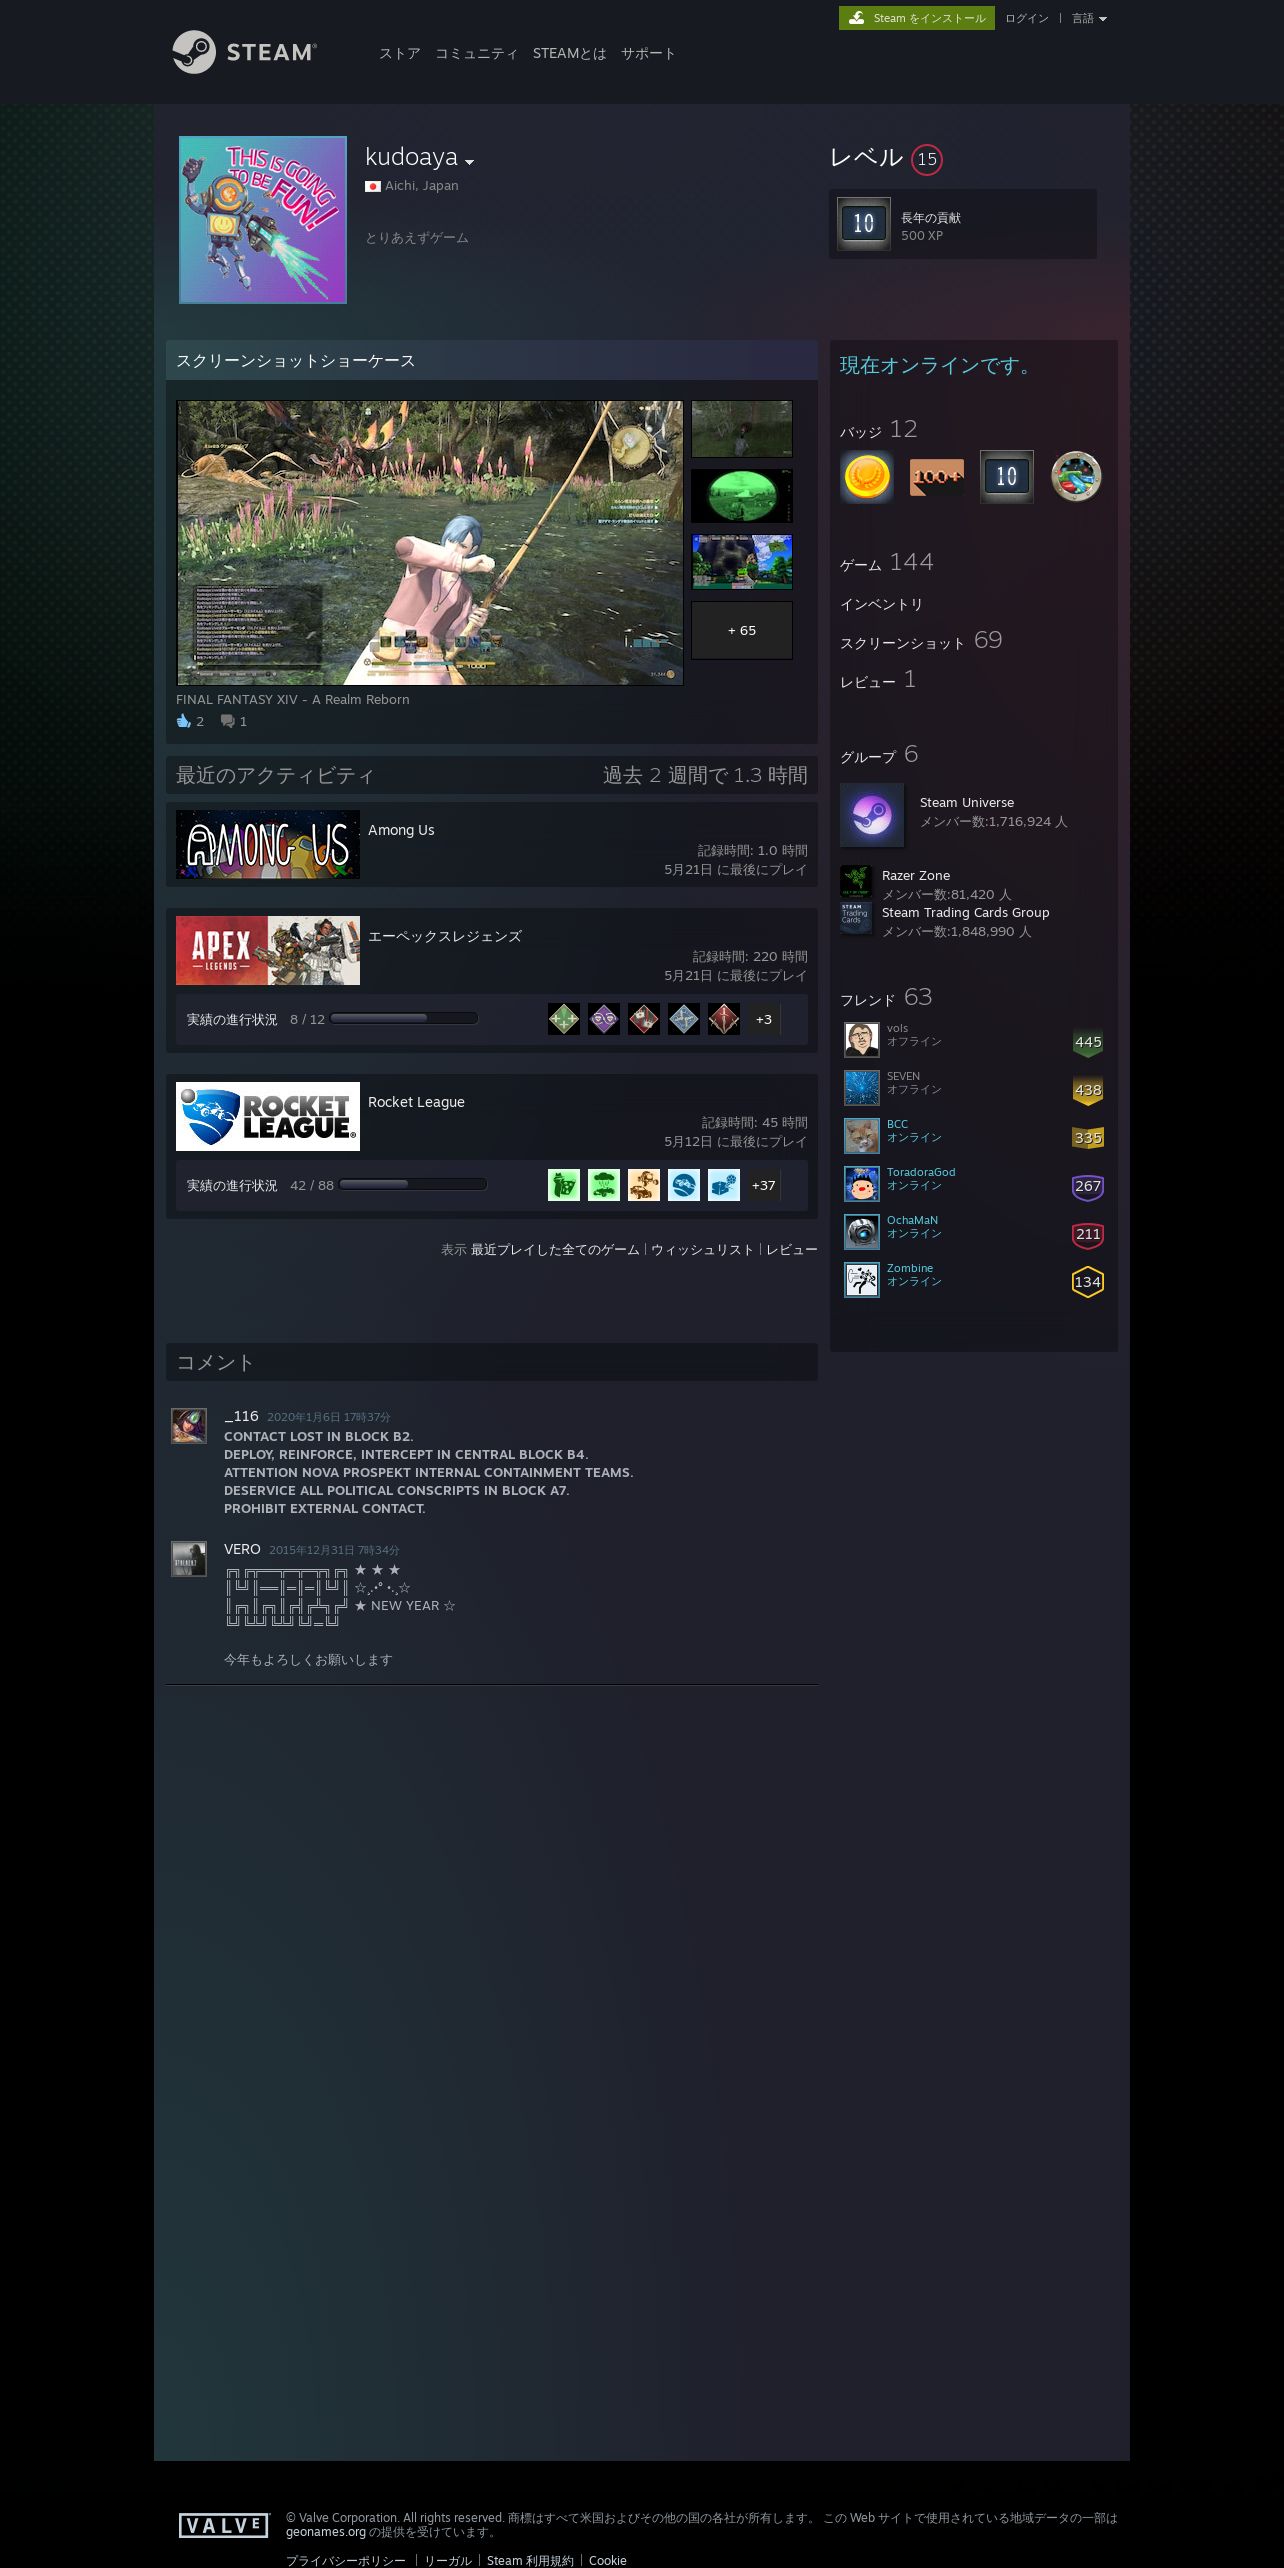Open the Apex Legends game banner
The width and height of the screenshot is (1284, 2568).
pyautogui.click(x=268, y=950)
